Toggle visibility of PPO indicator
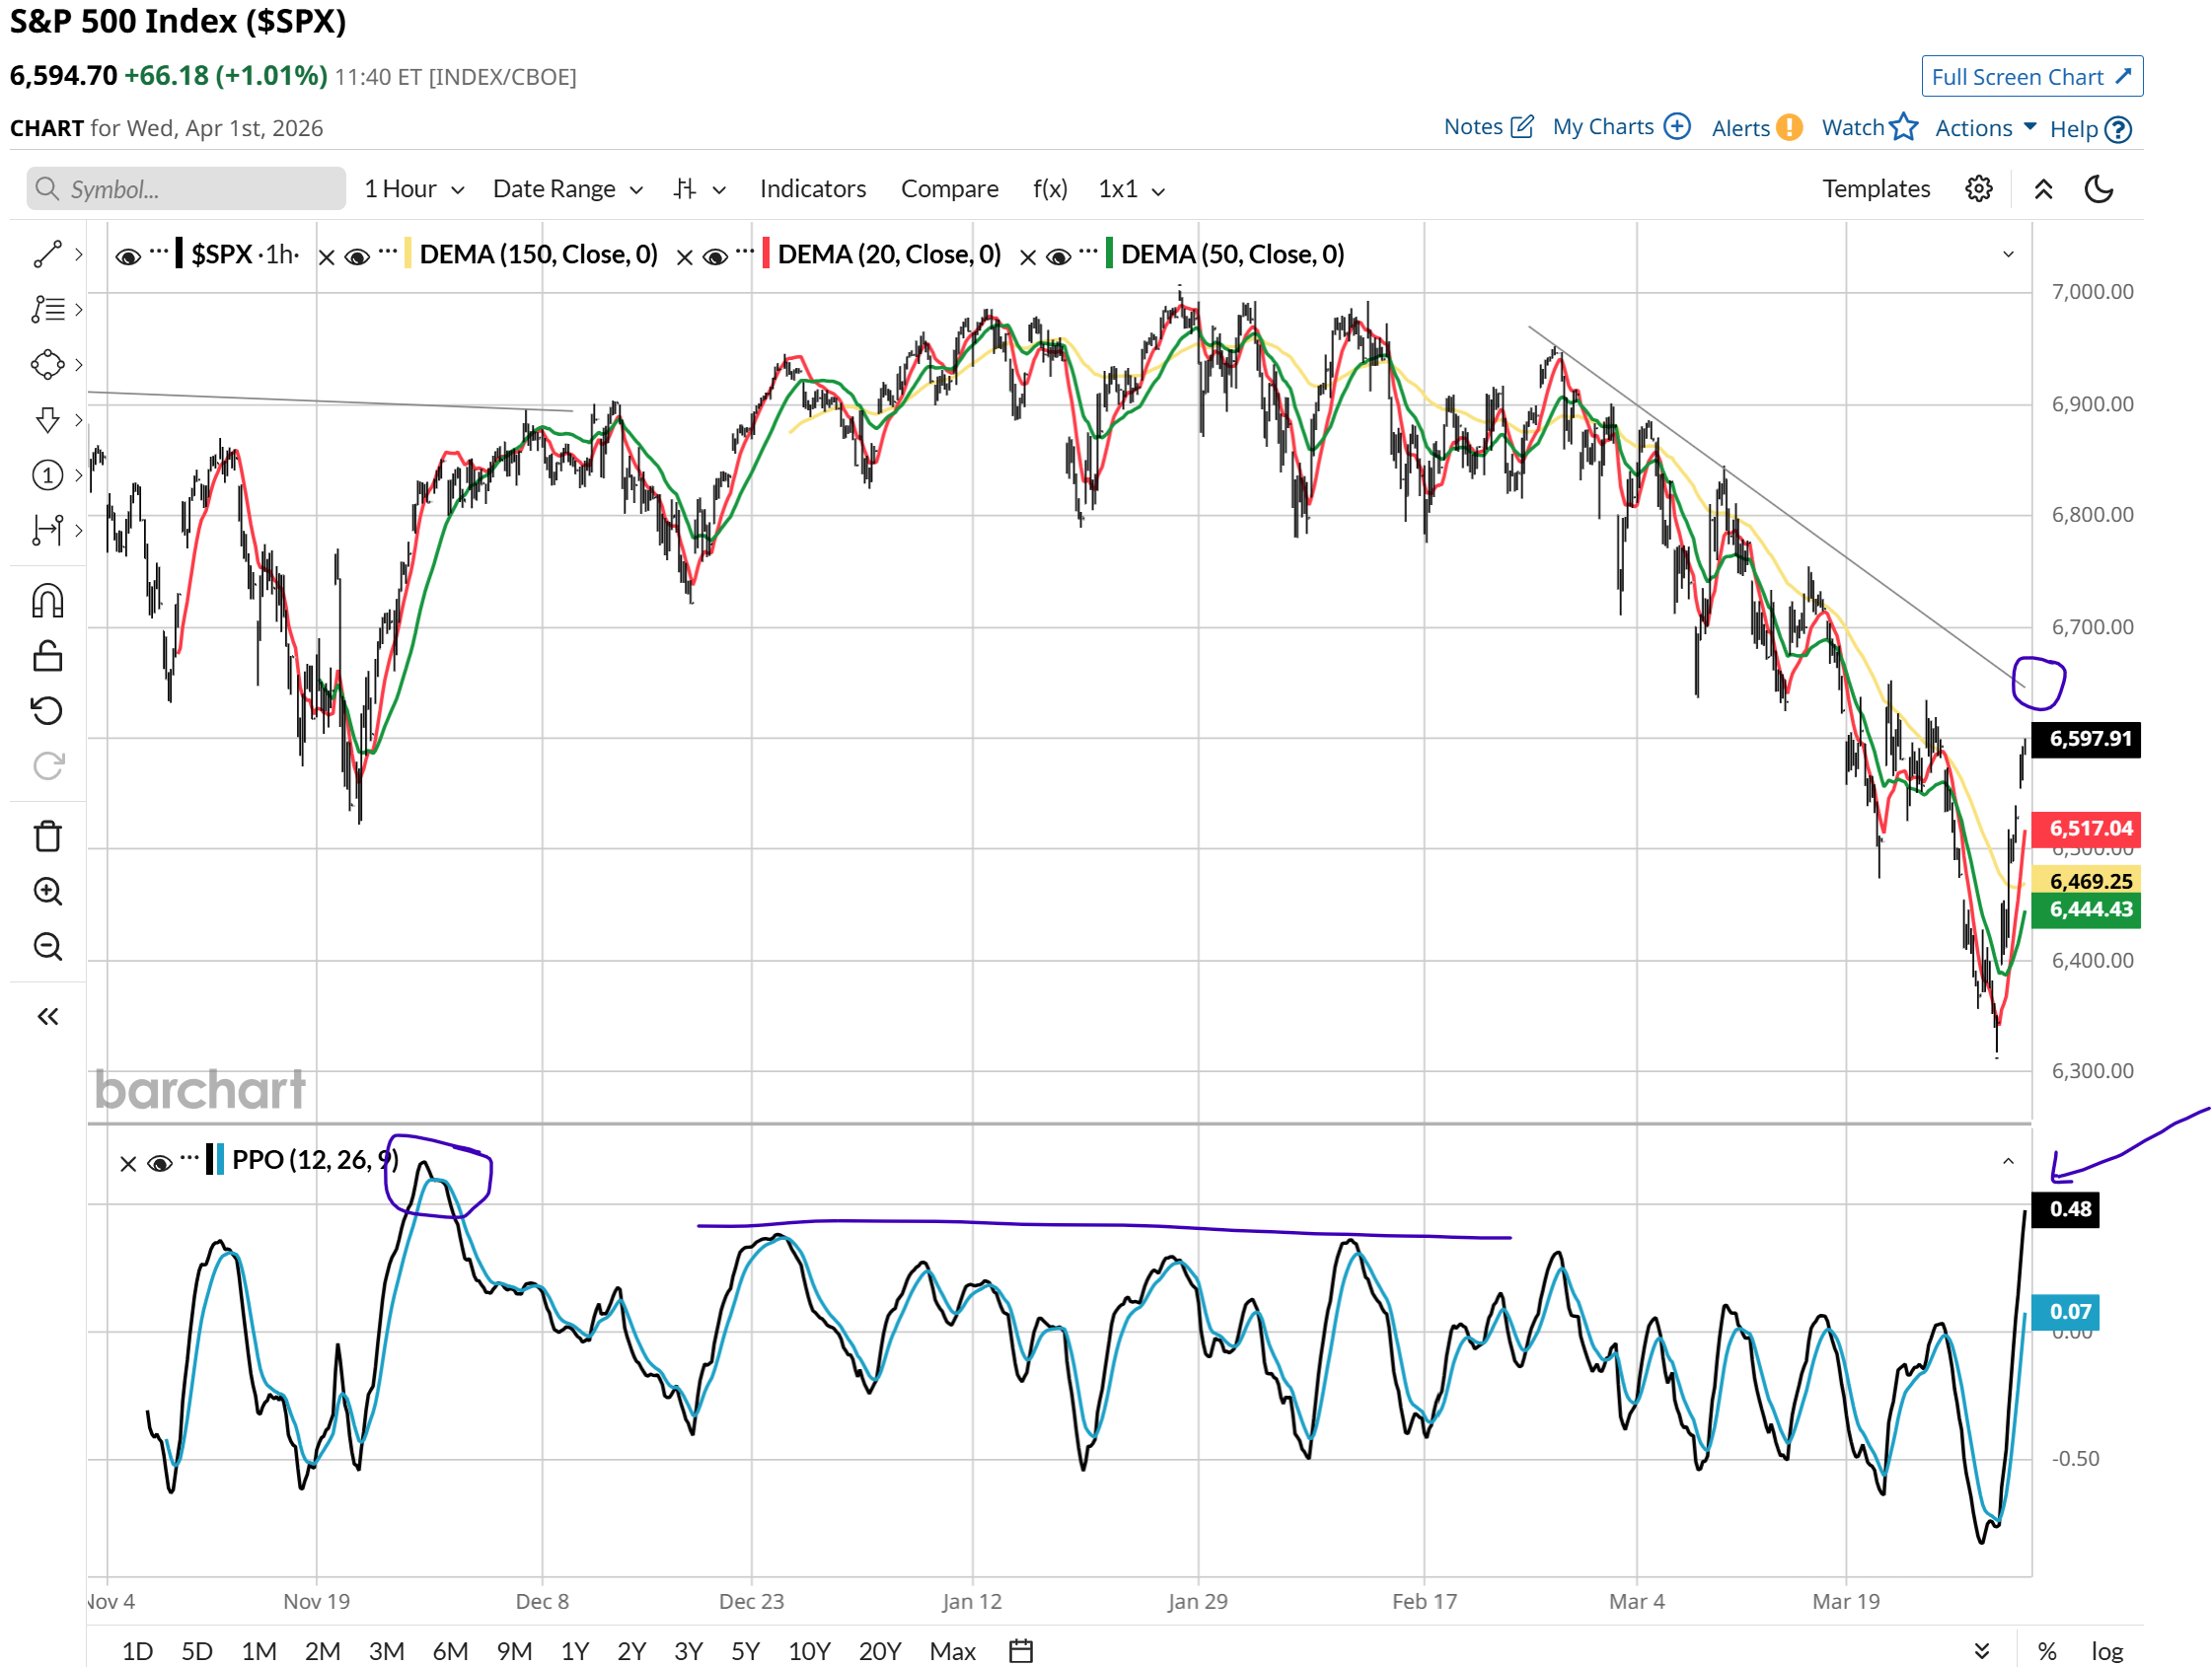 (x=159, y=1163)
